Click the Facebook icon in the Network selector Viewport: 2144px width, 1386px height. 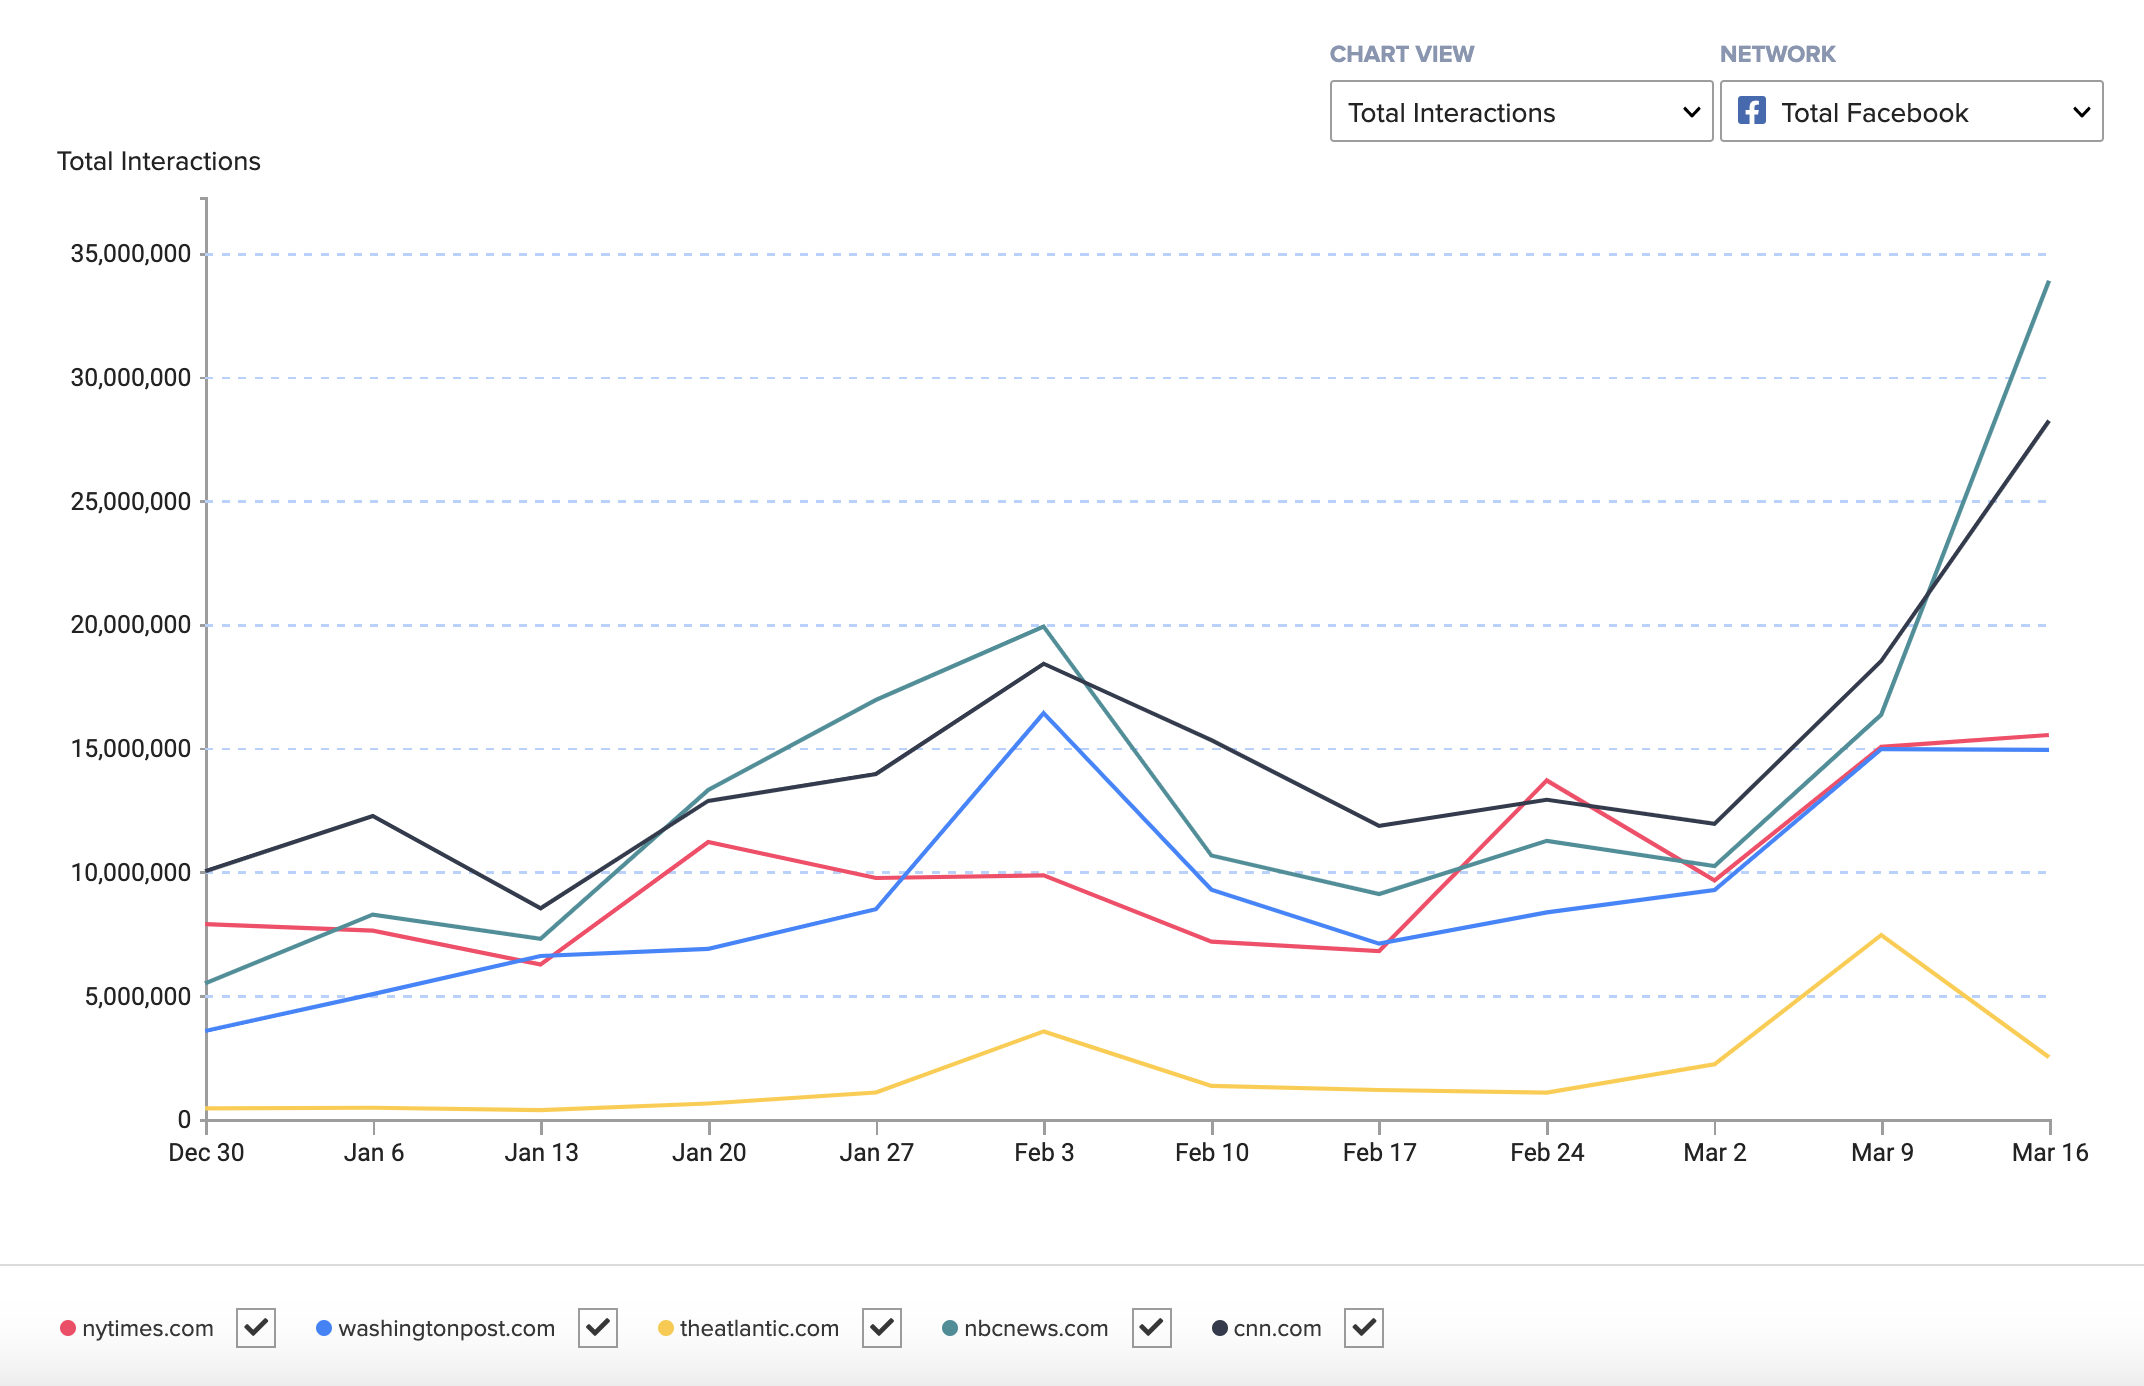tap(1752, 111)
